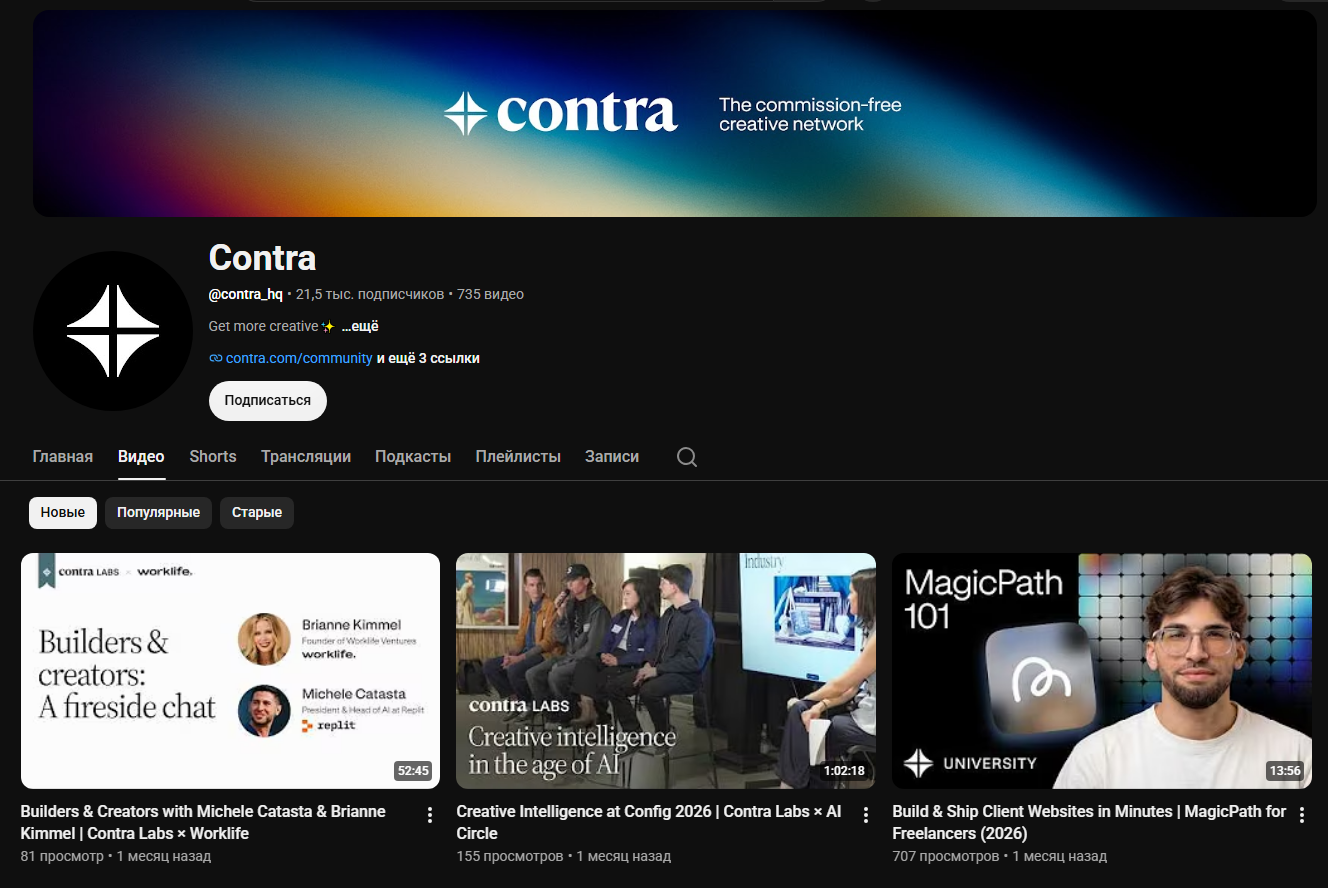Click the 1:02:18 duration badge
Viewport: 1328px width, 888px height.
click(844, 771)
